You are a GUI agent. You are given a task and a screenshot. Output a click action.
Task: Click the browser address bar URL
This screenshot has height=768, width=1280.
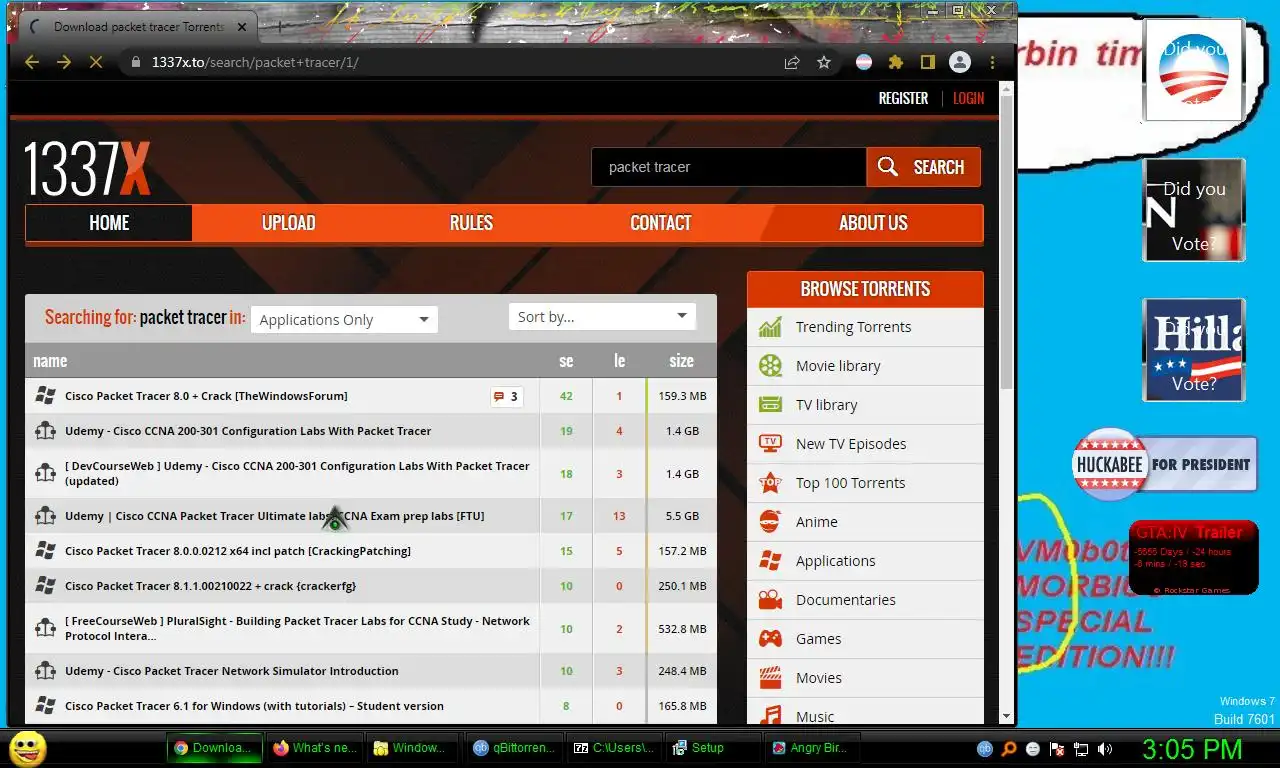[x=255, y=62]
